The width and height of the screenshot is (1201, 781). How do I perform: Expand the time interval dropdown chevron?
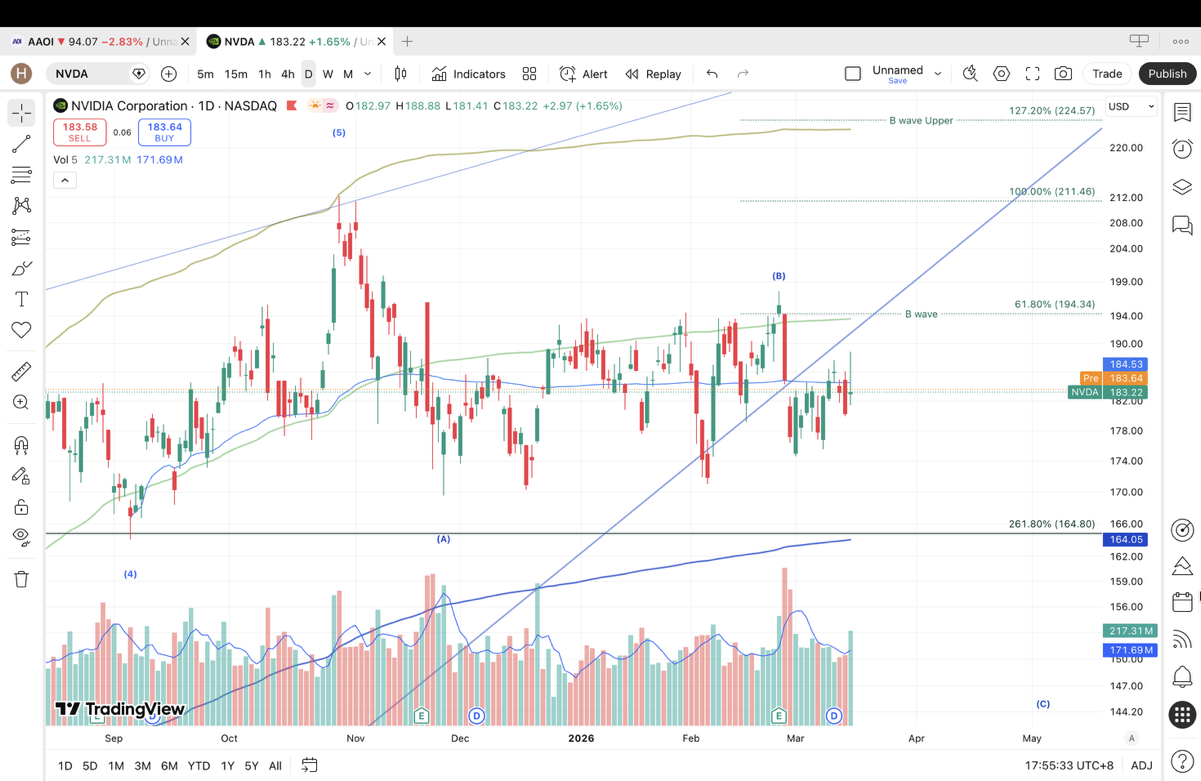(368, 74)
